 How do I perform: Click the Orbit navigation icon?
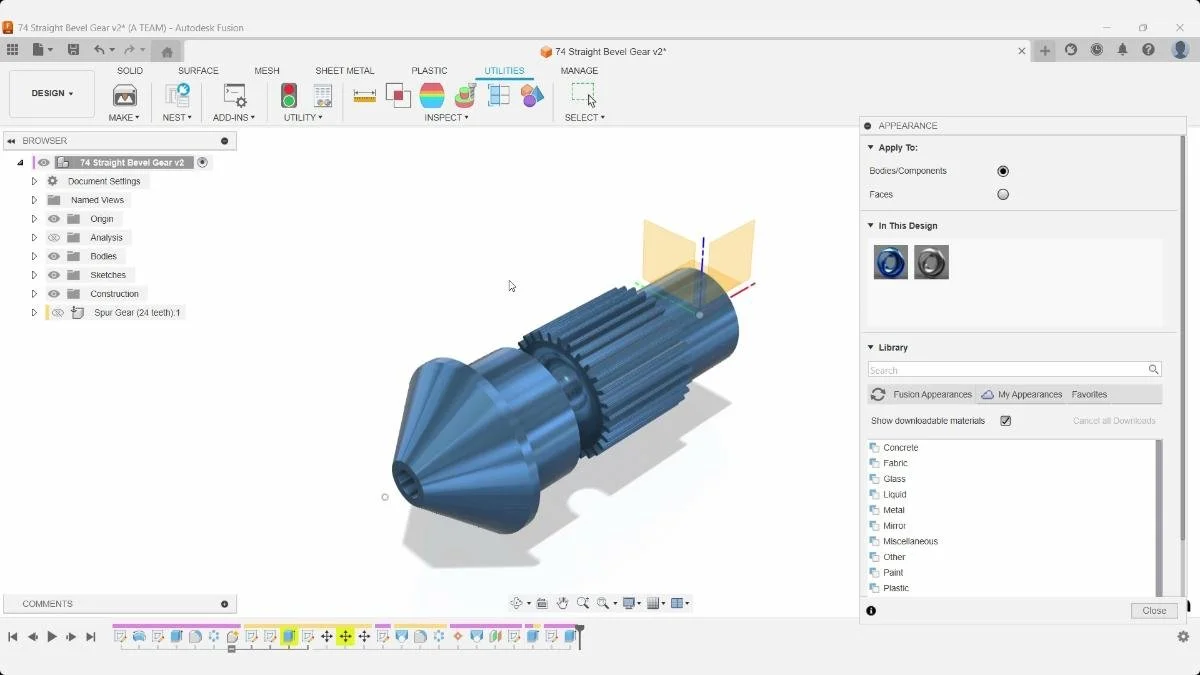pyautogui.click(x=517, y=603)
